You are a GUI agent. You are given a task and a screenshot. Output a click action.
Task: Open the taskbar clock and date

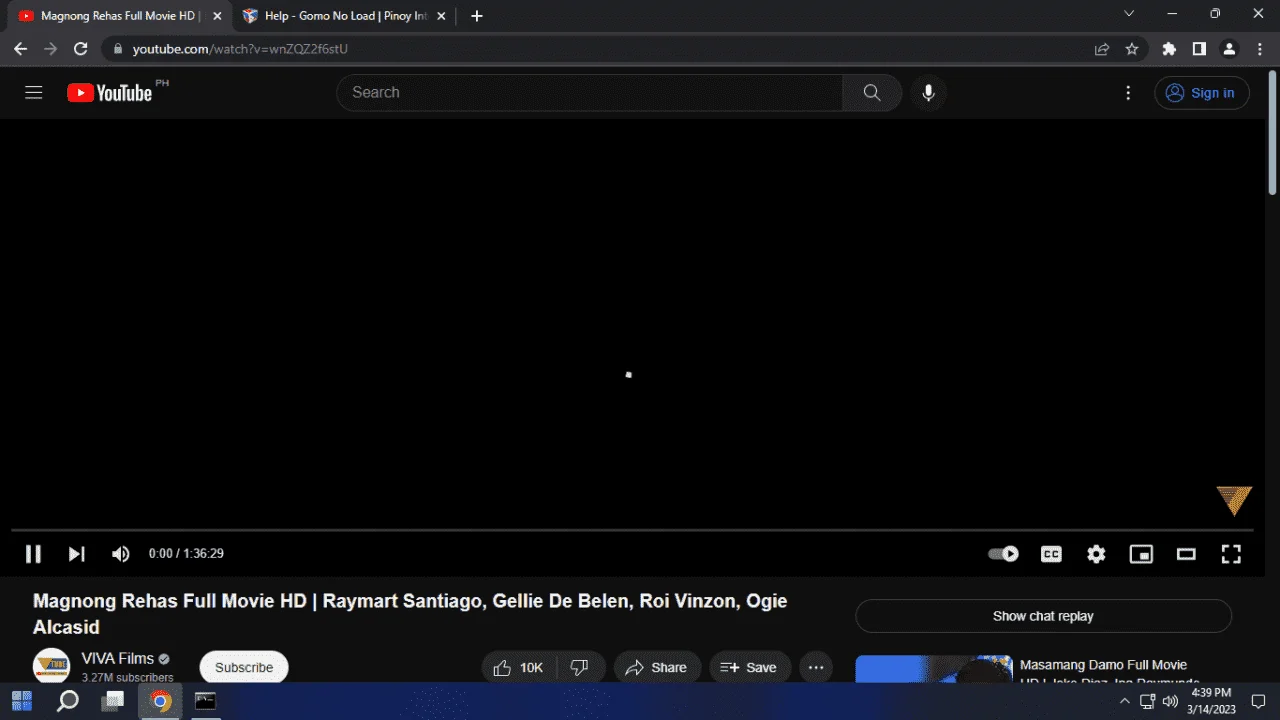pyautogui.click(x=1211, y=701)
